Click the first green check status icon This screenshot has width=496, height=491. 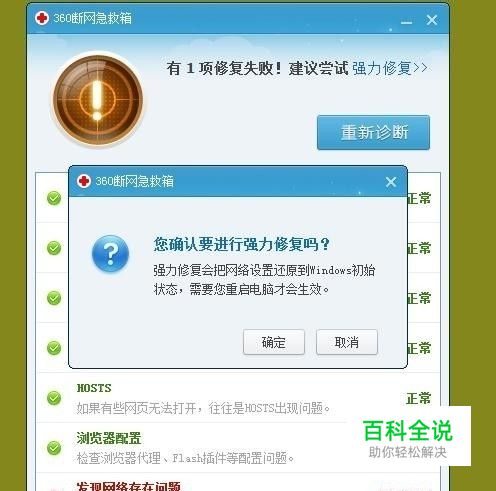(x=54, y=198)
